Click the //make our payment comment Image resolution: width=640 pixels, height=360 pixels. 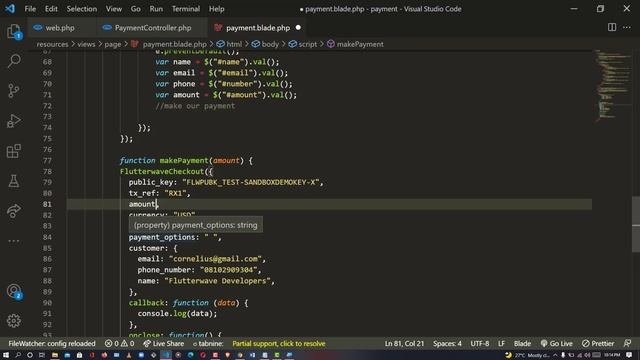pyautogui.click(x=195, y=106)
